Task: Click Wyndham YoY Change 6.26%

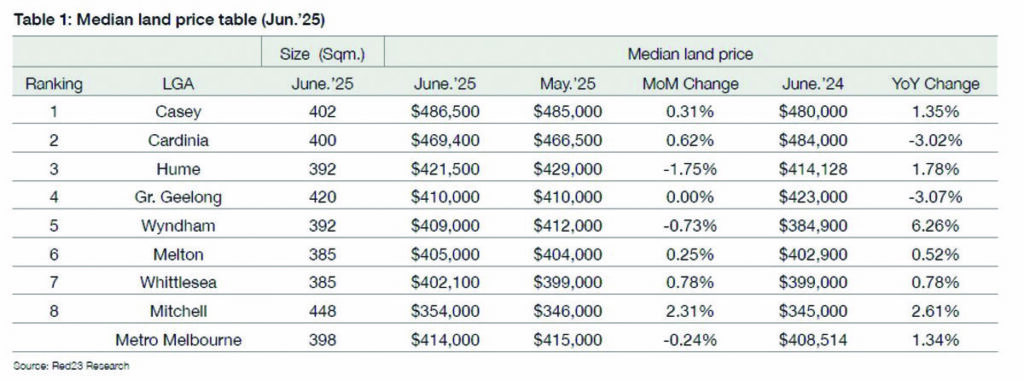Action: (935, 226)
